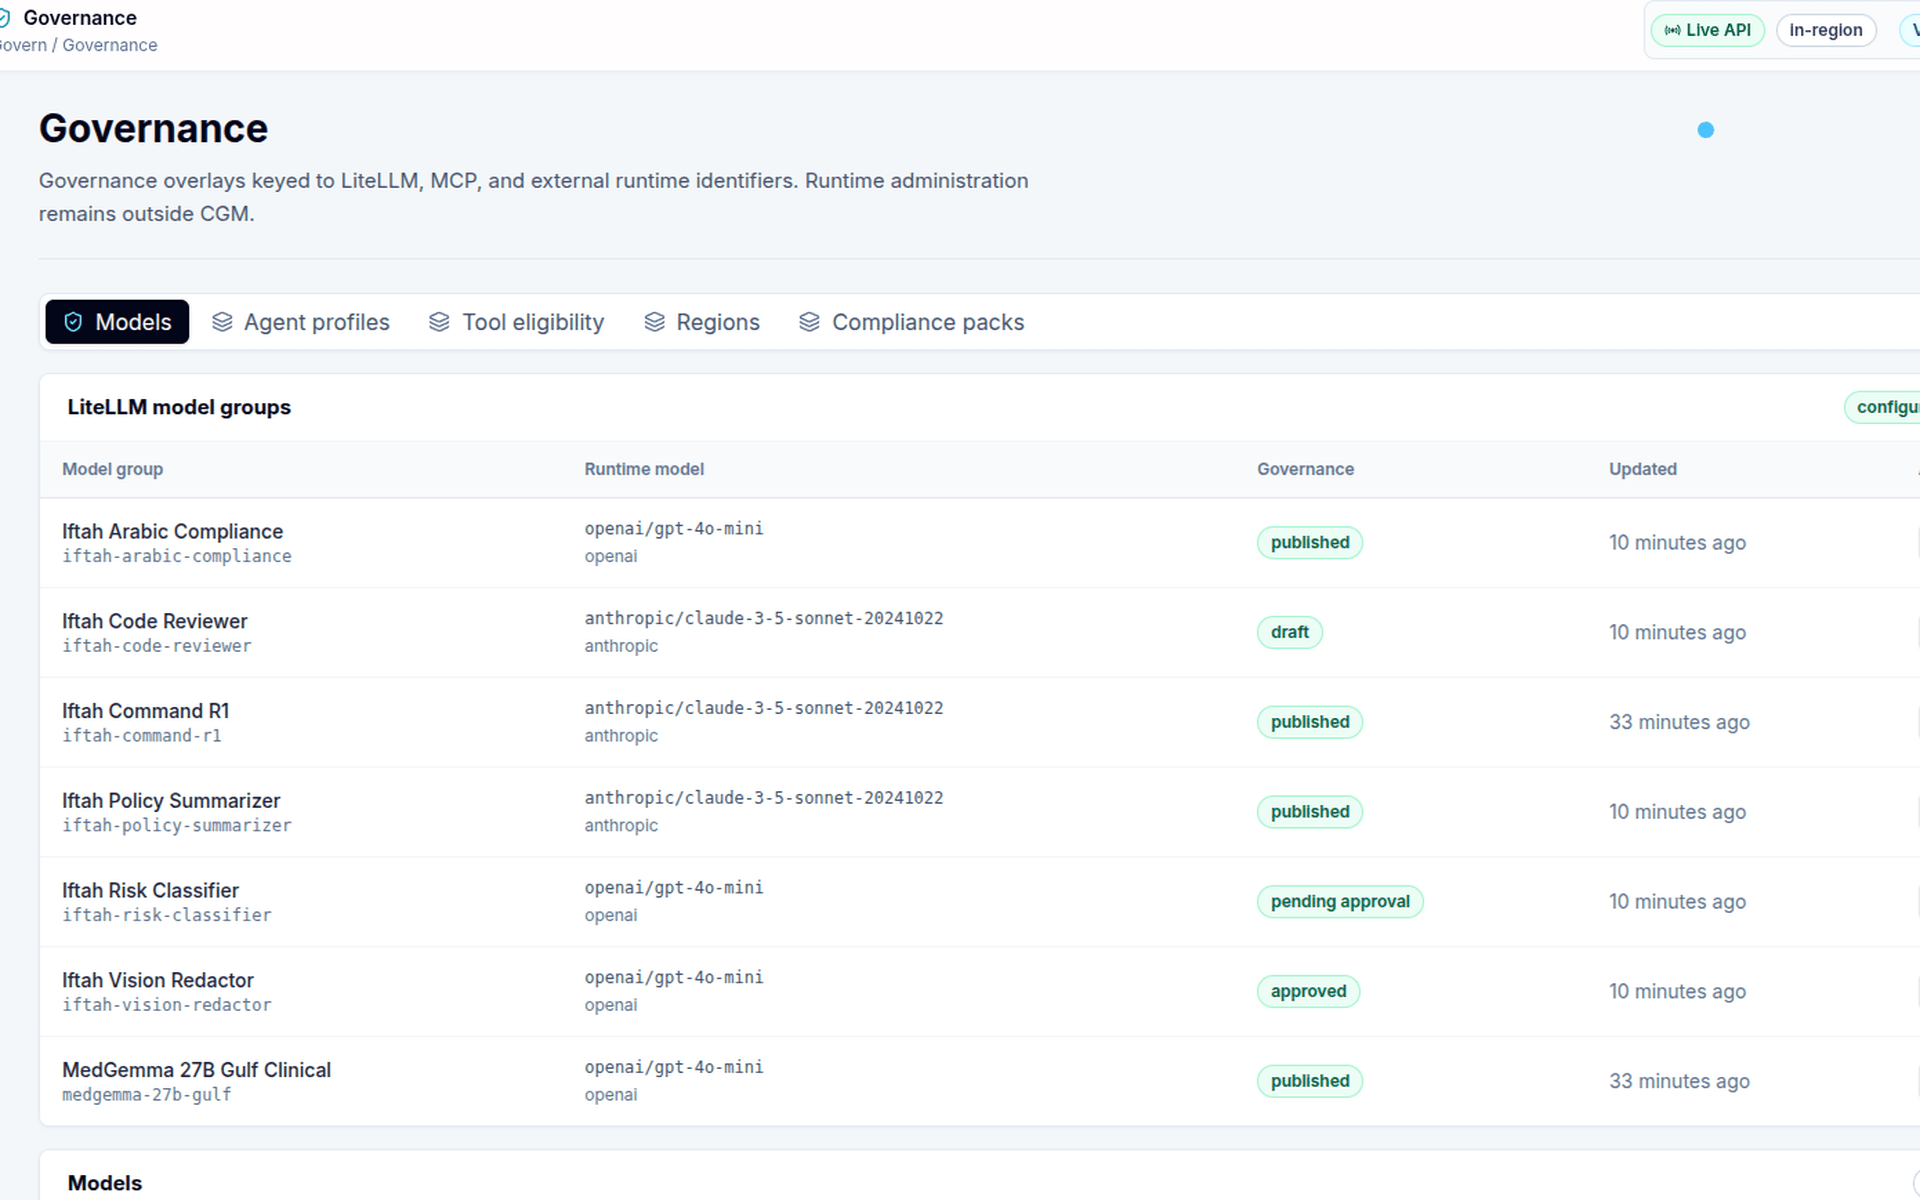Image resolution: width=1920 pixels, height=1200 pixels.
Task: Click the medgemma-27b-gulf identifier
Action: point(147,1095)
